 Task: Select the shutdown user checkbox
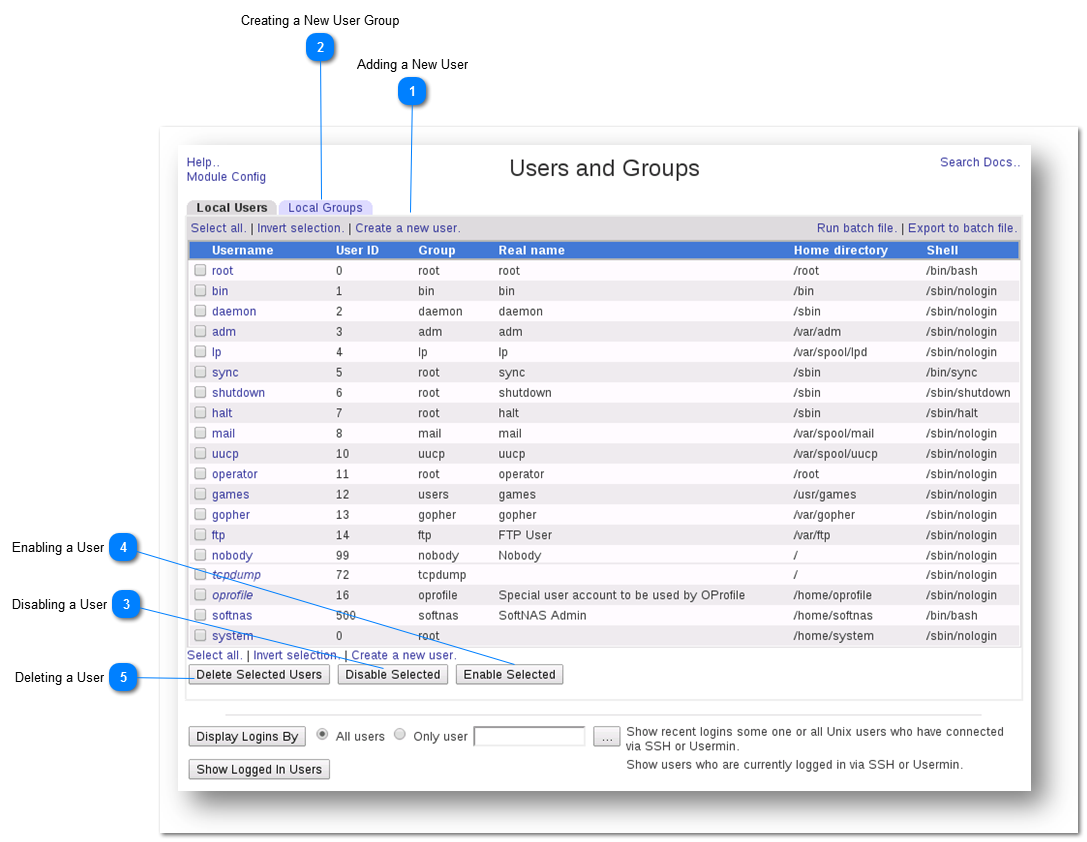[200, 392]
